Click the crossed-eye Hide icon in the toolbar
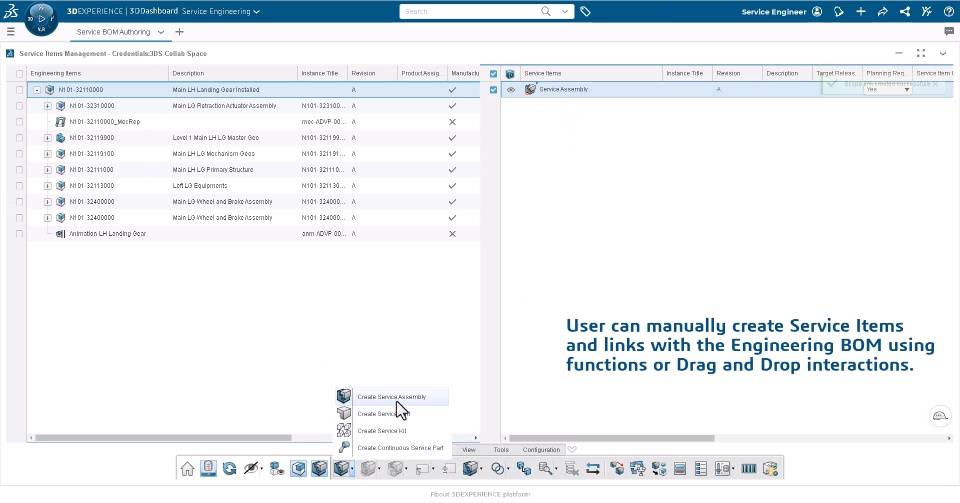Image resolution: width=960 pixels, height=503 pixels. (x=250, y=469)
